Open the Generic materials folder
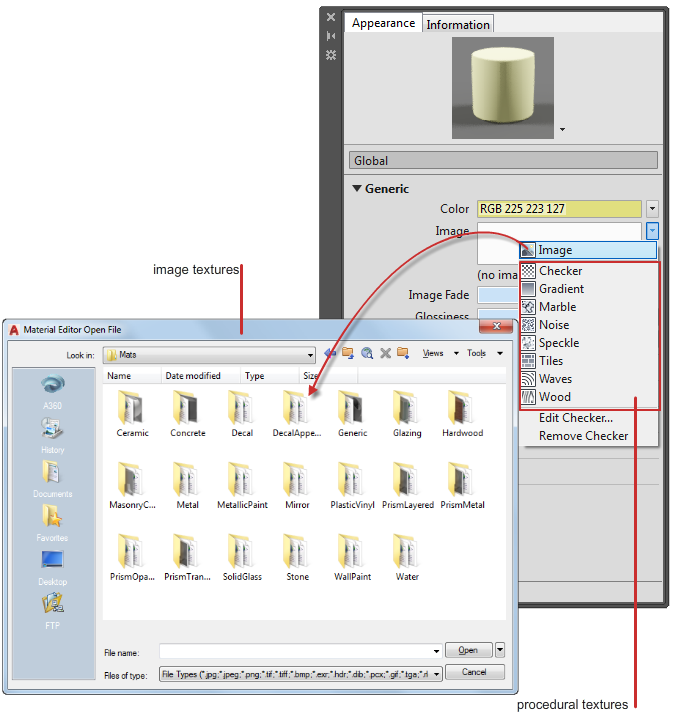The height and width of the screenshot is (717, 679). [x=352, y=413]
